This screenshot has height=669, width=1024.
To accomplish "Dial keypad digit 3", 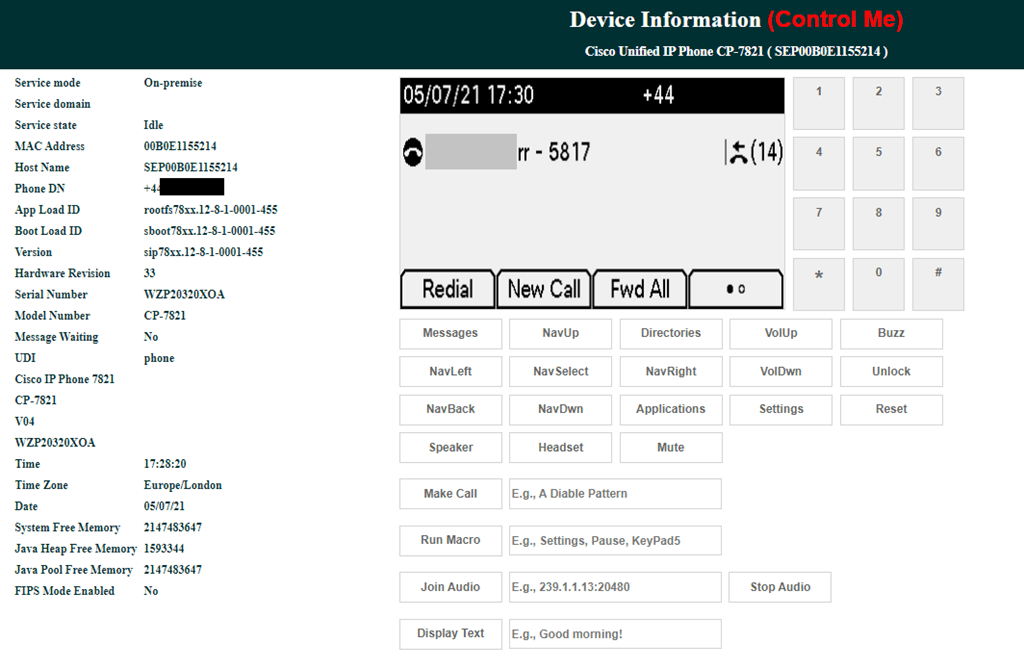I will click(938, 103).
